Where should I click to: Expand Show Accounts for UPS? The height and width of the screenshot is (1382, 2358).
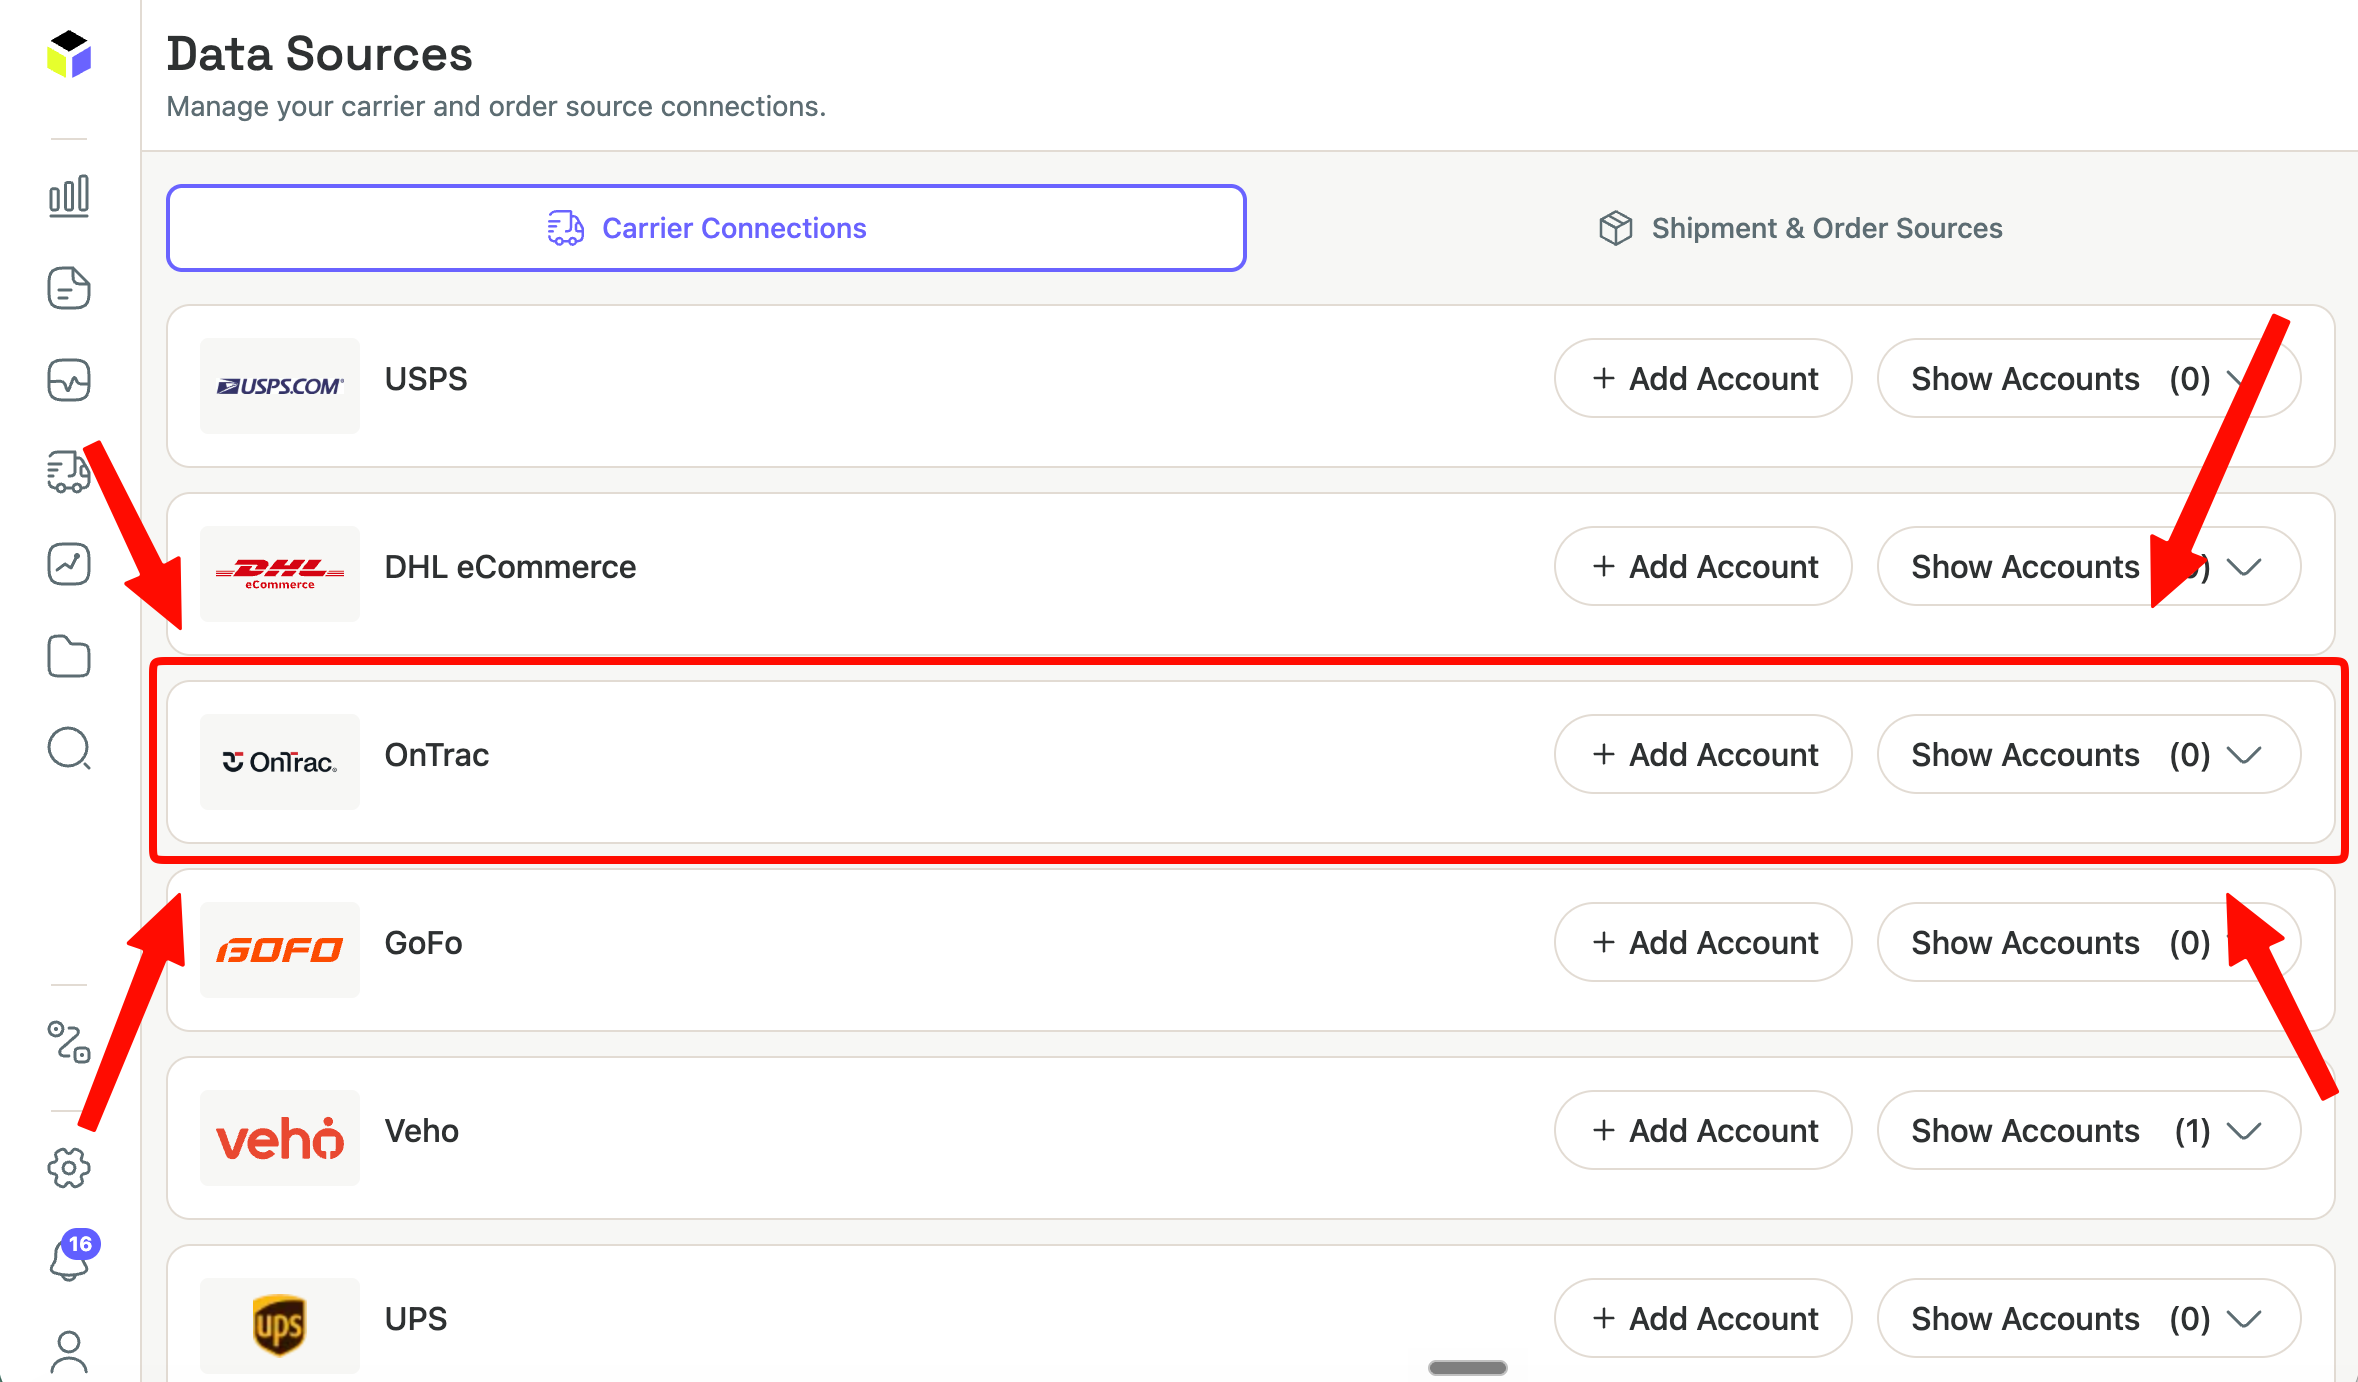click(2089, 1318)
